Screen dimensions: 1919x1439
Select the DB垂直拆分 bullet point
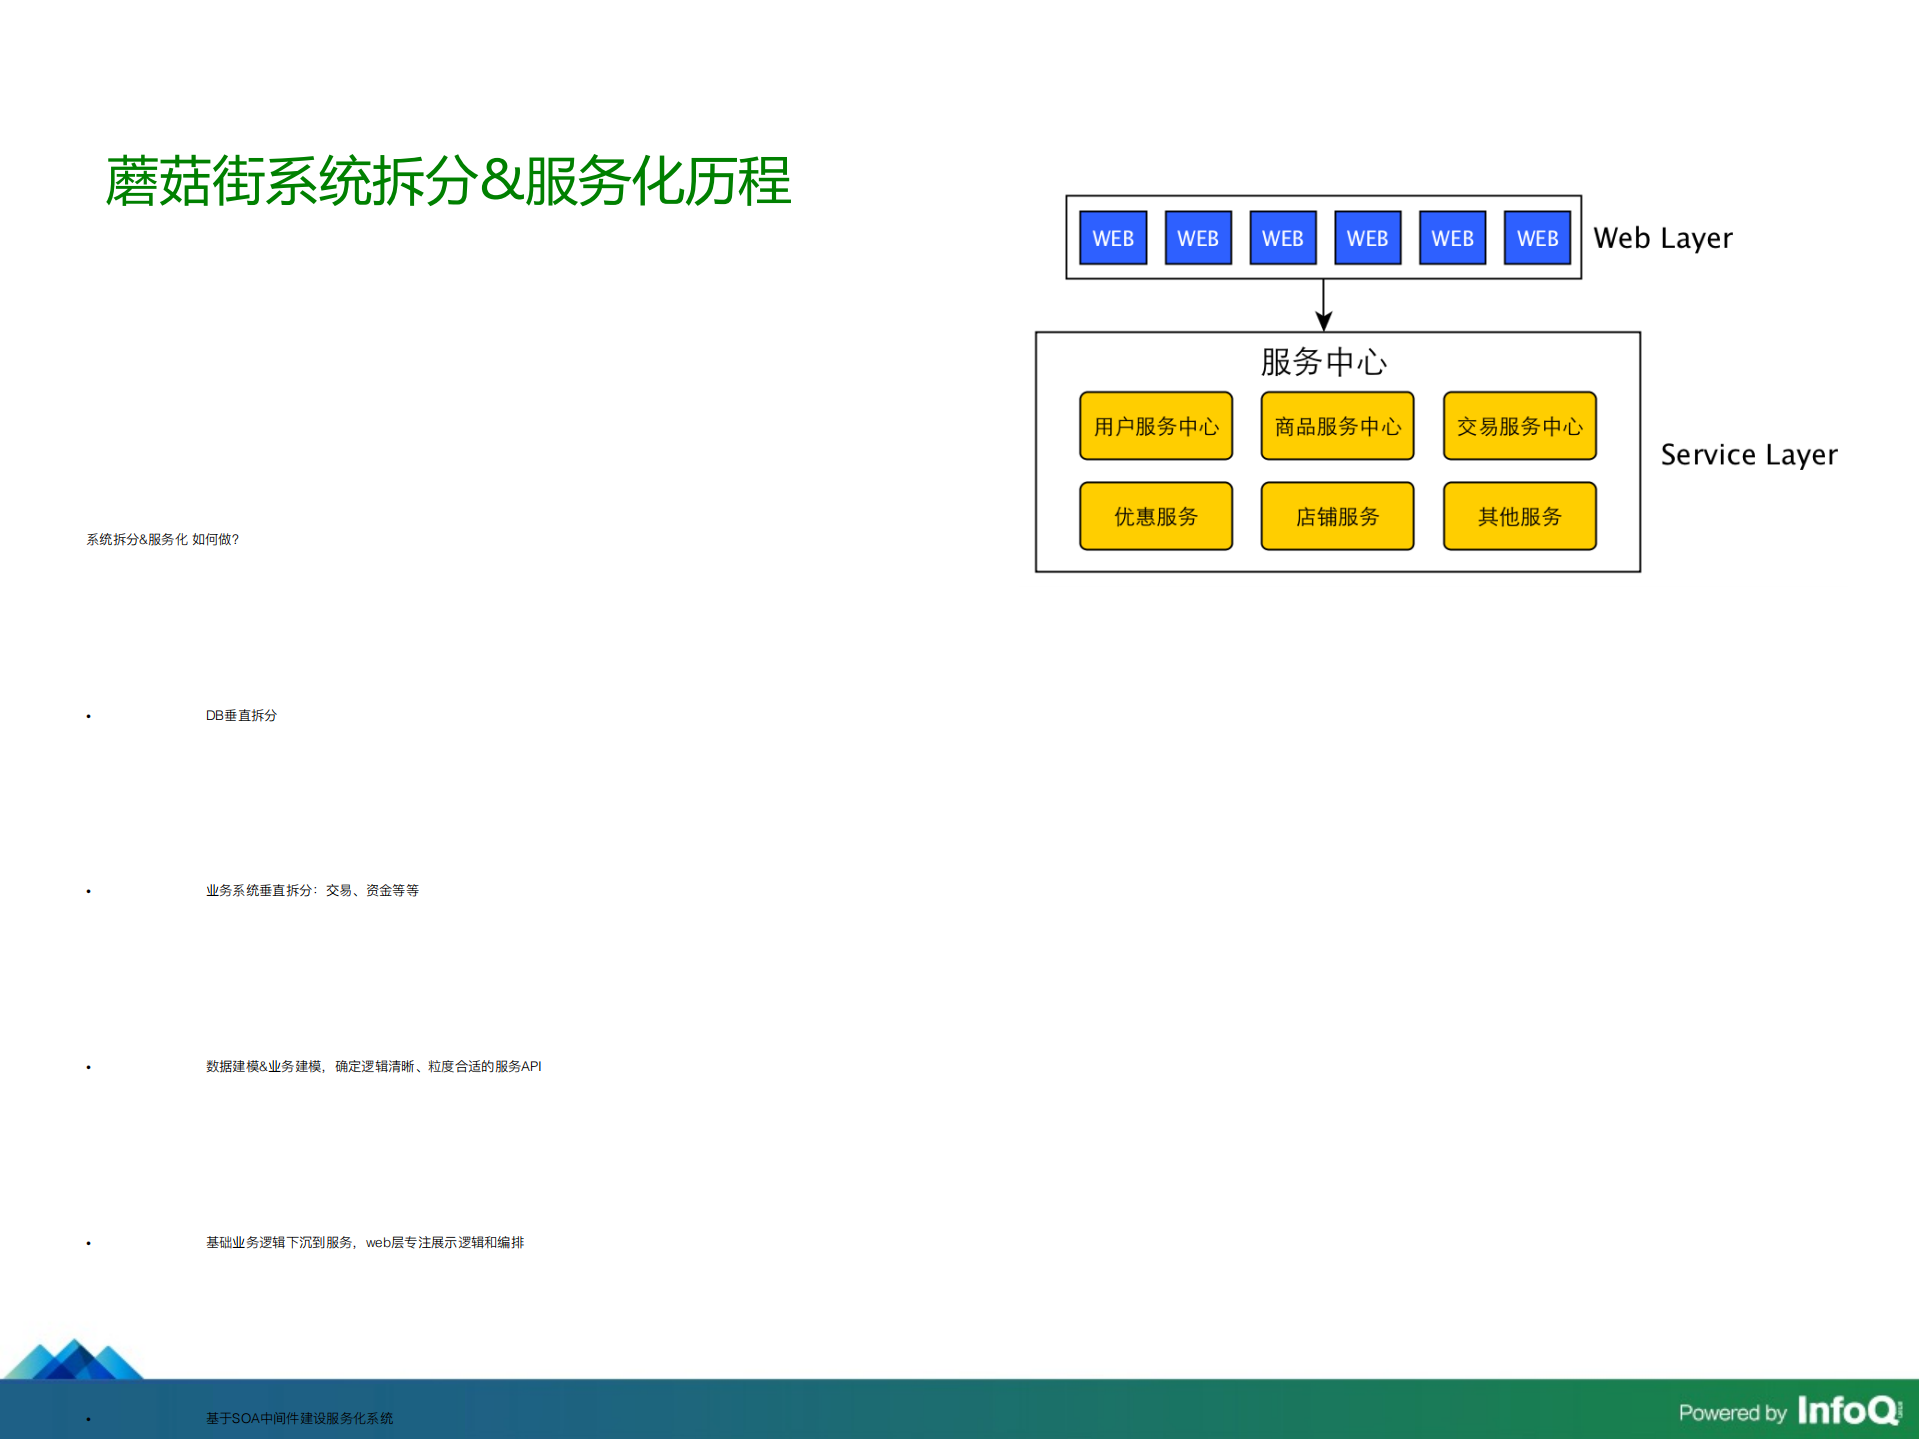click(x=241, y=715)
